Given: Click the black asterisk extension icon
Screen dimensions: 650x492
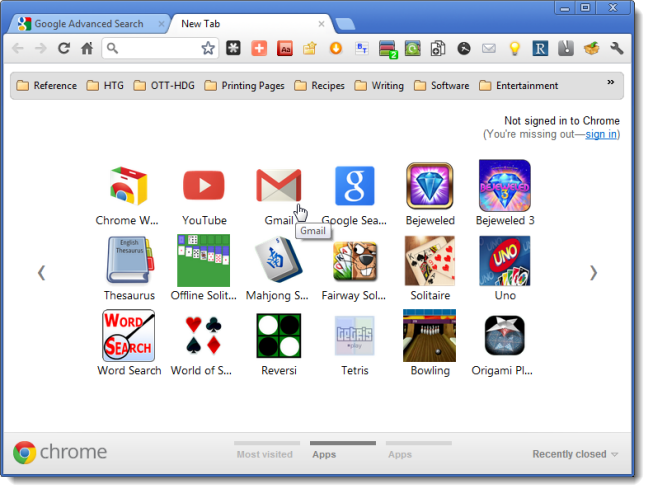Looking at the screenshot, I should 233,48.
